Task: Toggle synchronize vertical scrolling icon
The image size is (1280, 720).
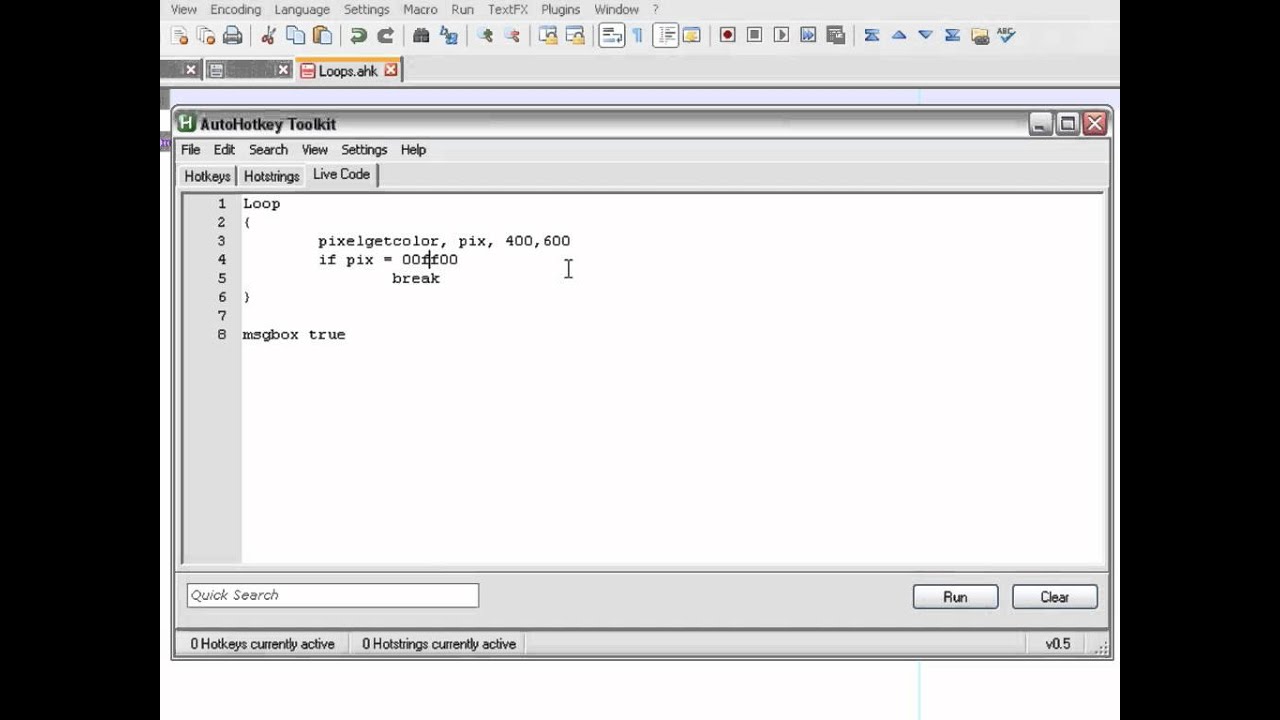Action: [548, 36]
